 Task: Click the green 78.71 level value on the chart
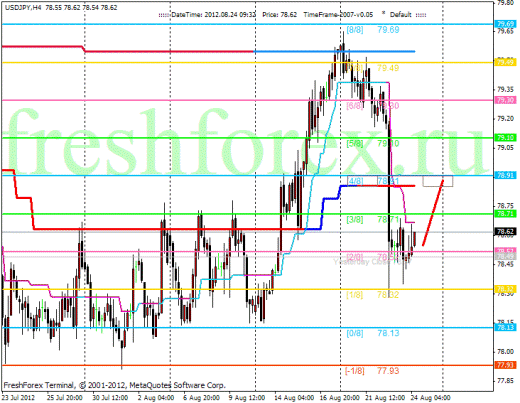388,219
